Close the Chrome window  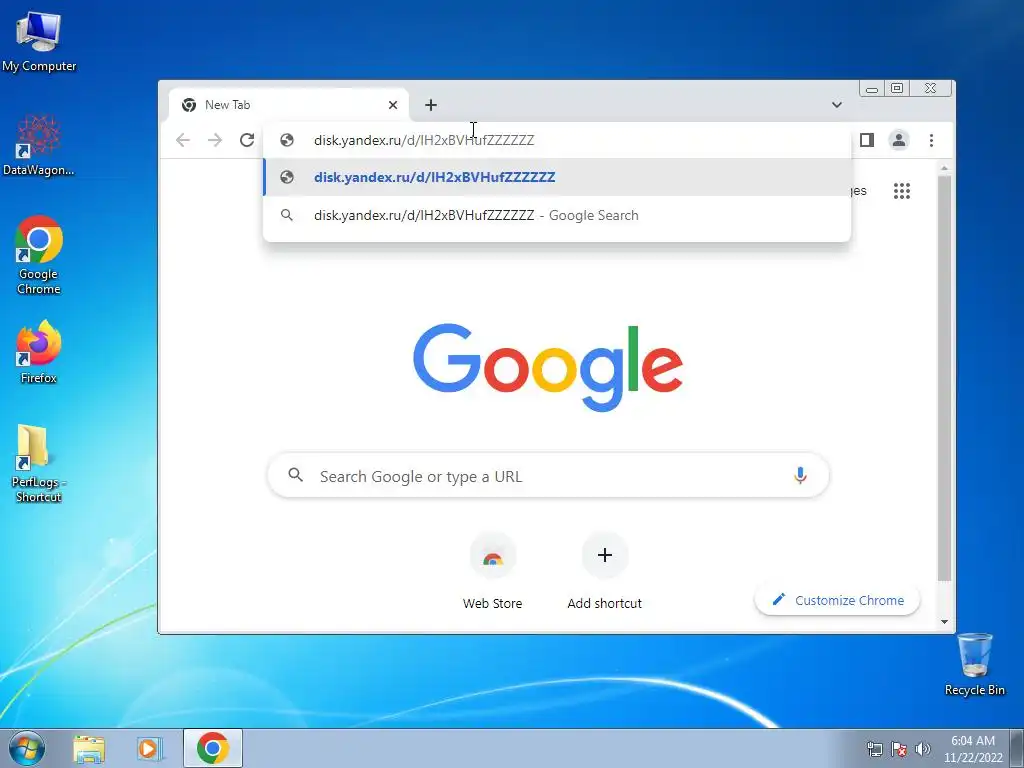point(931,88)
